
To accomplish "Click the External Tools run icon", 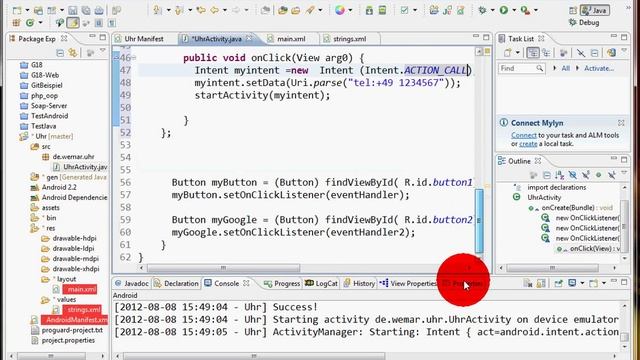I will click(x=525, y=10).
